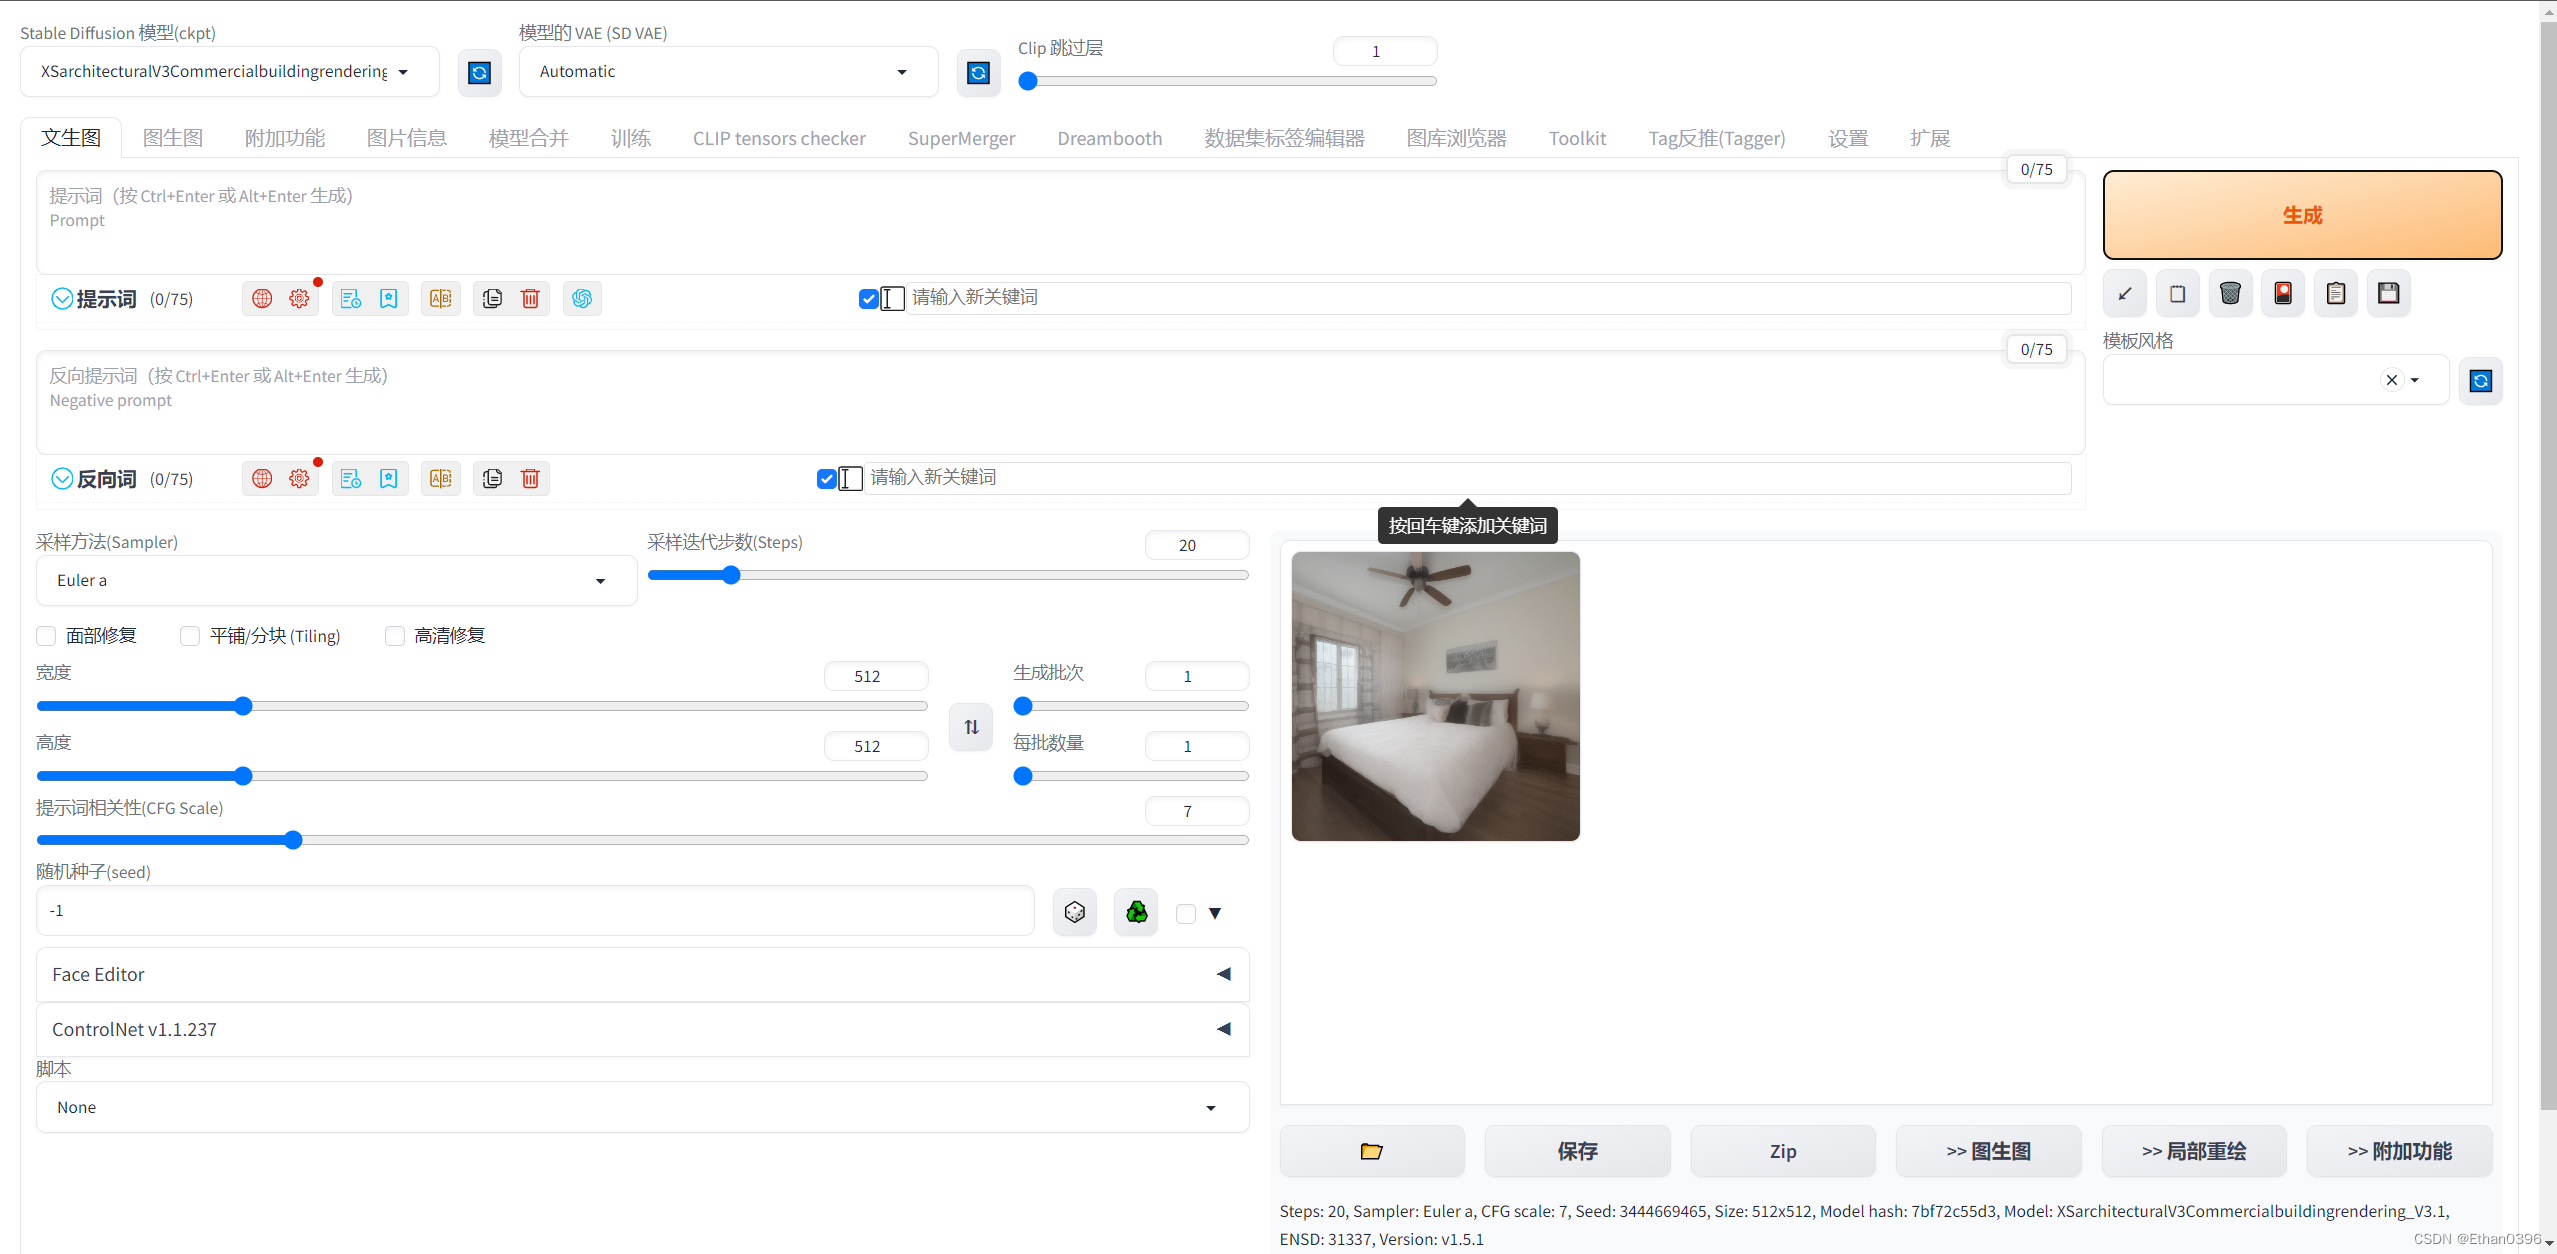Click the 保存 save button
The image size is (2557, 1254).
coord(1577,1151)
